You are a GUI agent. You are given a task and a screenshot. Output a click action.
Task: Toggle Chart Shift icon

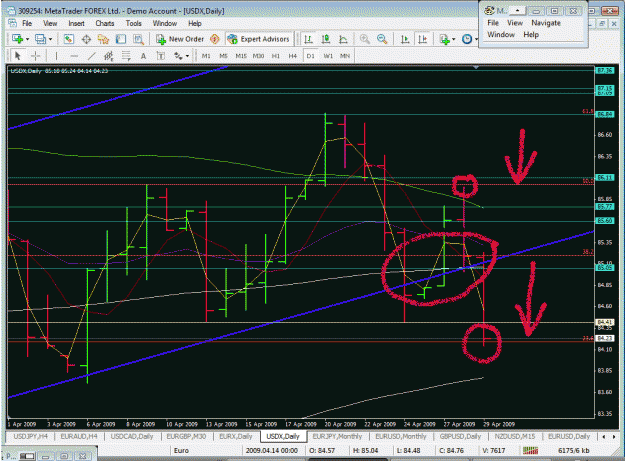[423, 39]
